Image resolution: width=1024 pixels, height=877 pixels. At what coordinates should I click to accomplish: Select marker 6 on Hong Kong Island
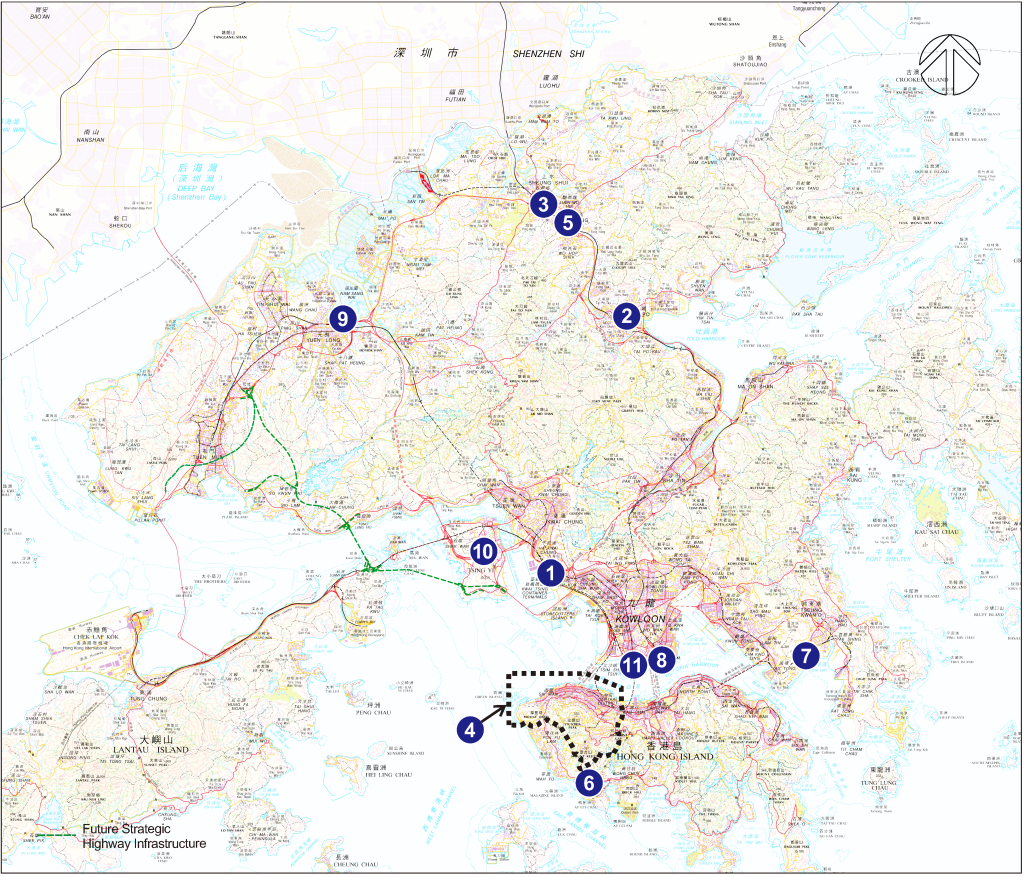(x=590, y=782)
